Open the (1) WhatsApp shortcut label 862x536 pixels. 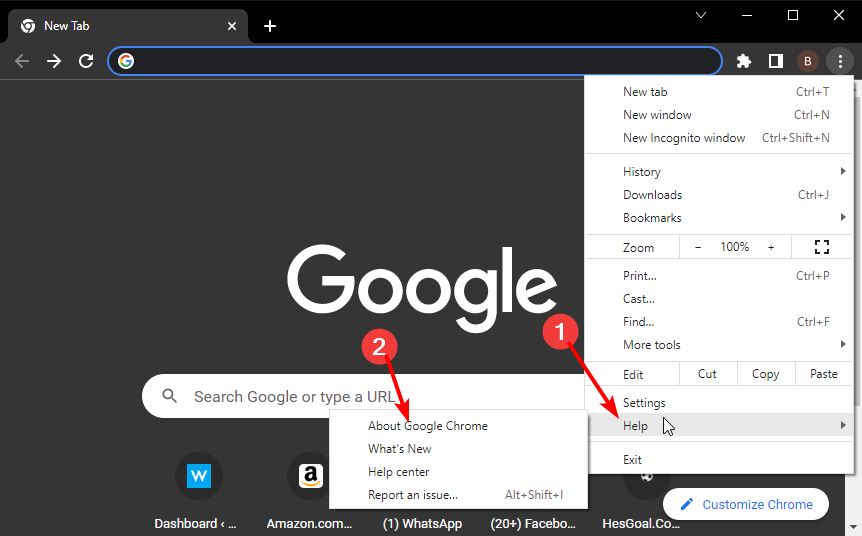[422, 524]
